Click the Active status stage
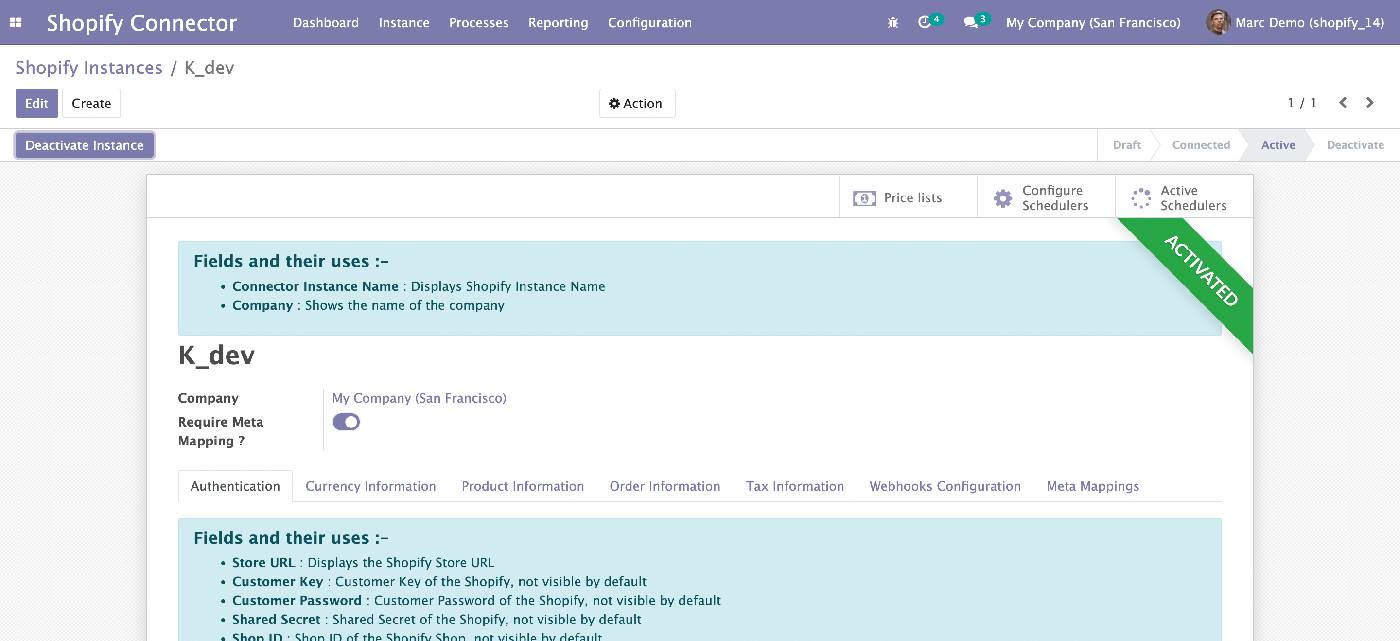Viewport: 1400px width, 641px height. (x=1278, y=145)
